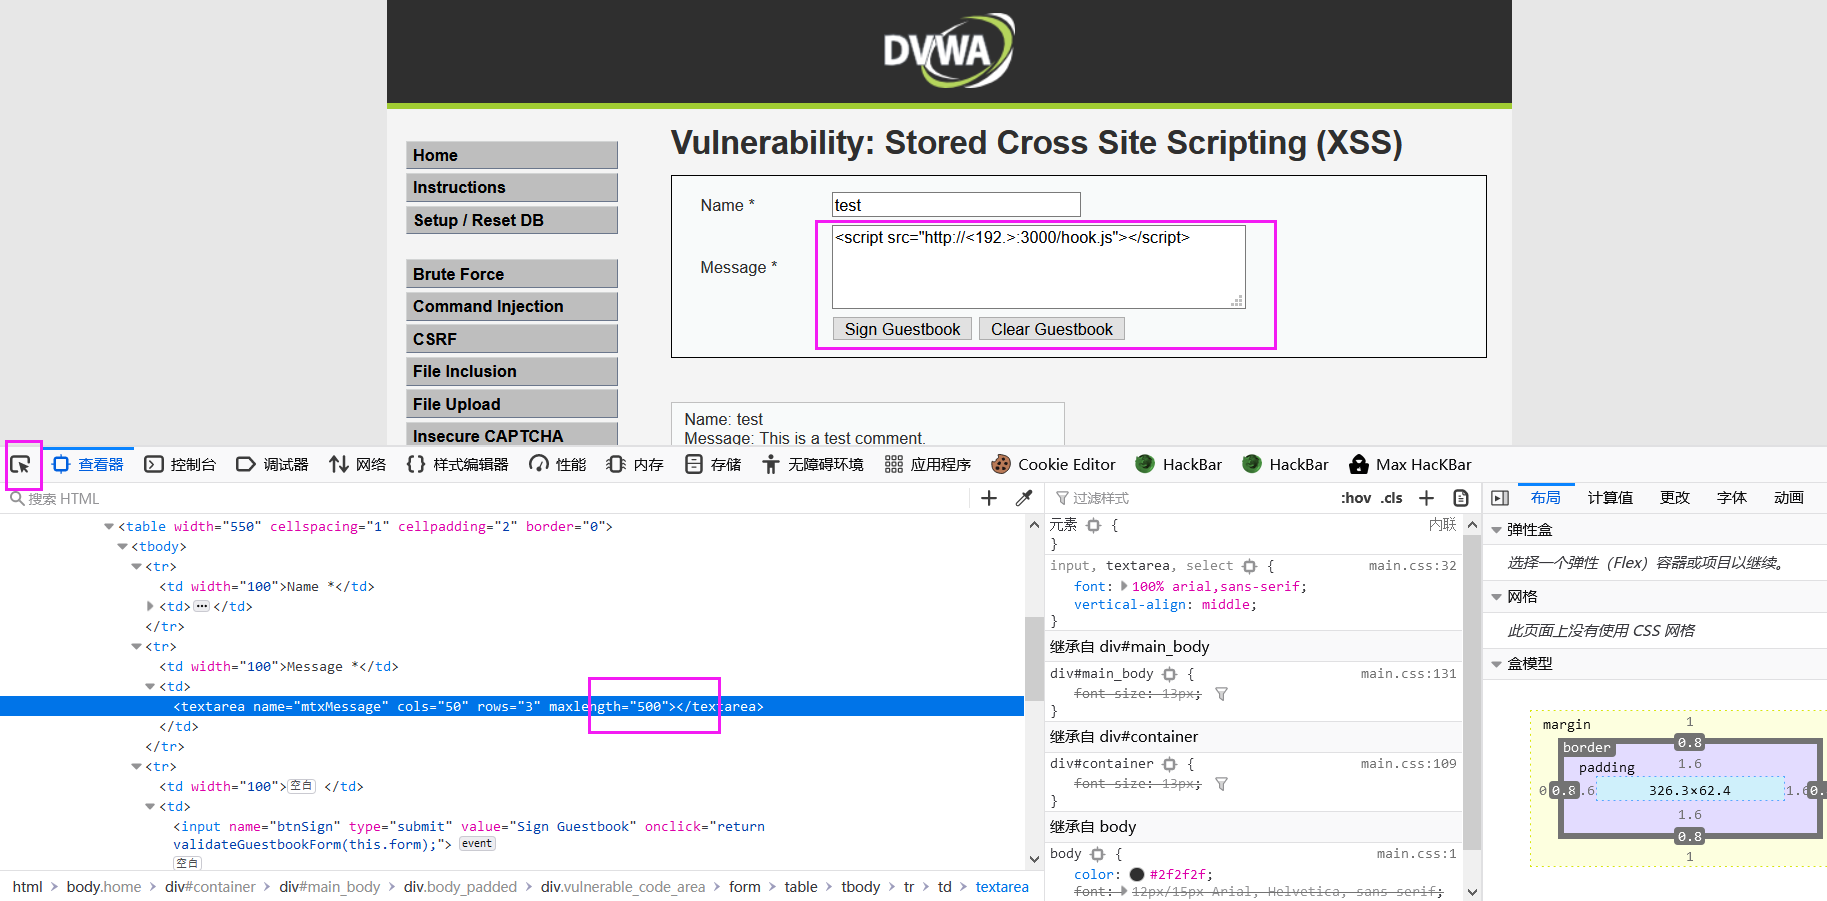The image size is (1827, 901).
Task: Open main.css:131 source link
Action: (1408, 674)
